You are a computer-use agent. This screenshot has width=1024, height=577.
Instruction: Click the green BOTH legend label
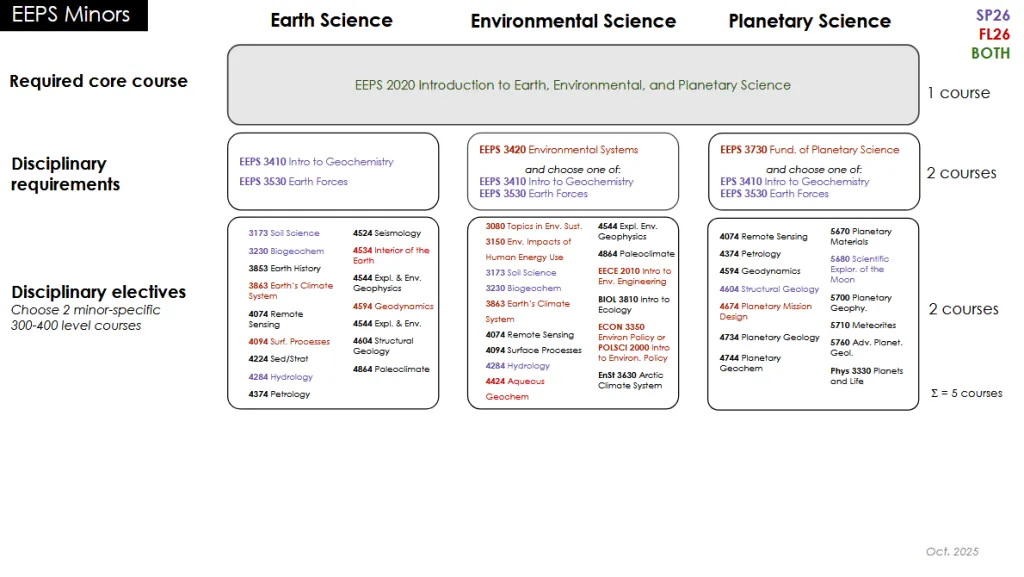point(990,53)
